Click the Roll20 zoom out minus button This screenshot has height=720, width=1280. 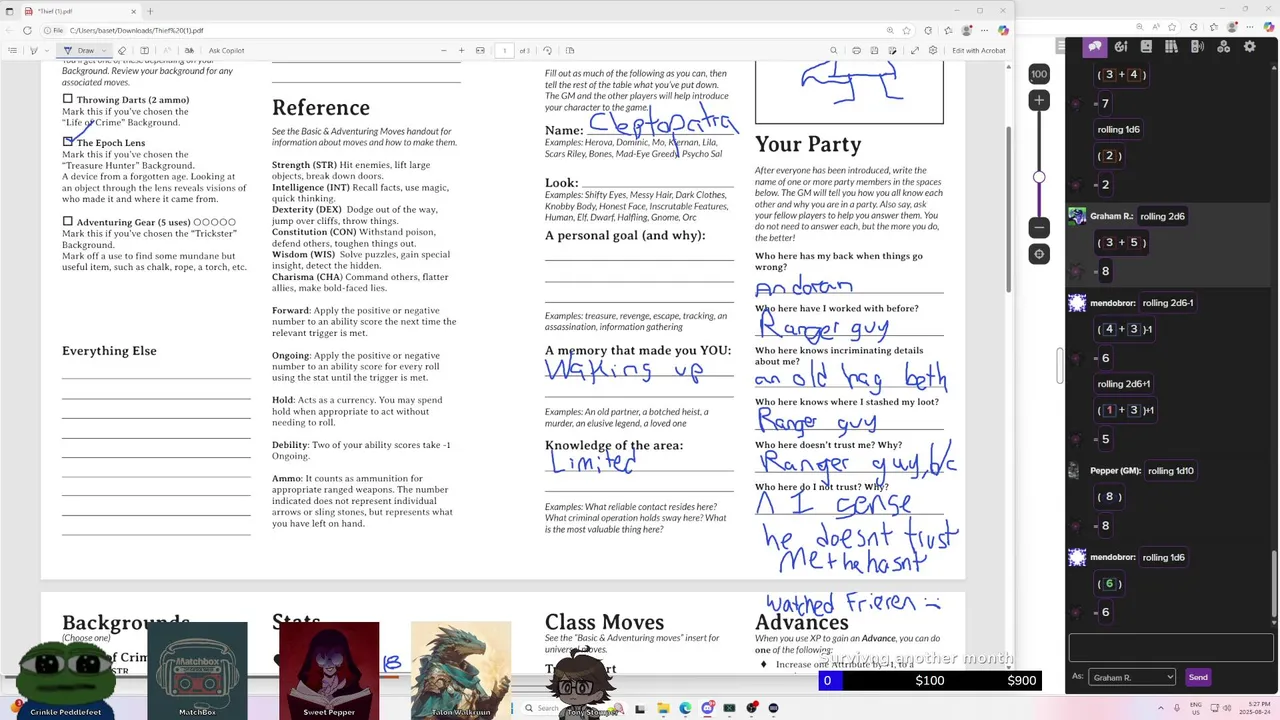pos(1039,228)
